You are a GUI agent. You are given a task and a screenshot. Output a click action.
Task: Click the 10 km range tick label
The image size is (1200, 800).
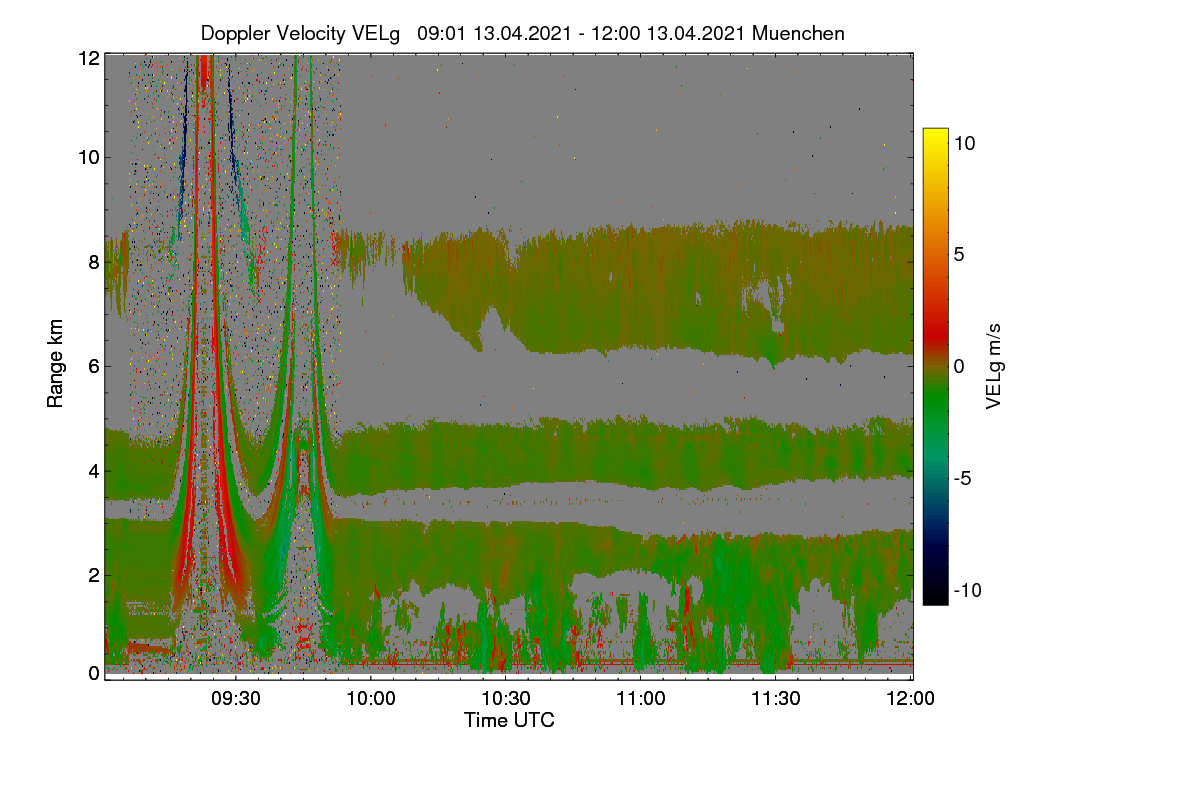tap(88, 157)
